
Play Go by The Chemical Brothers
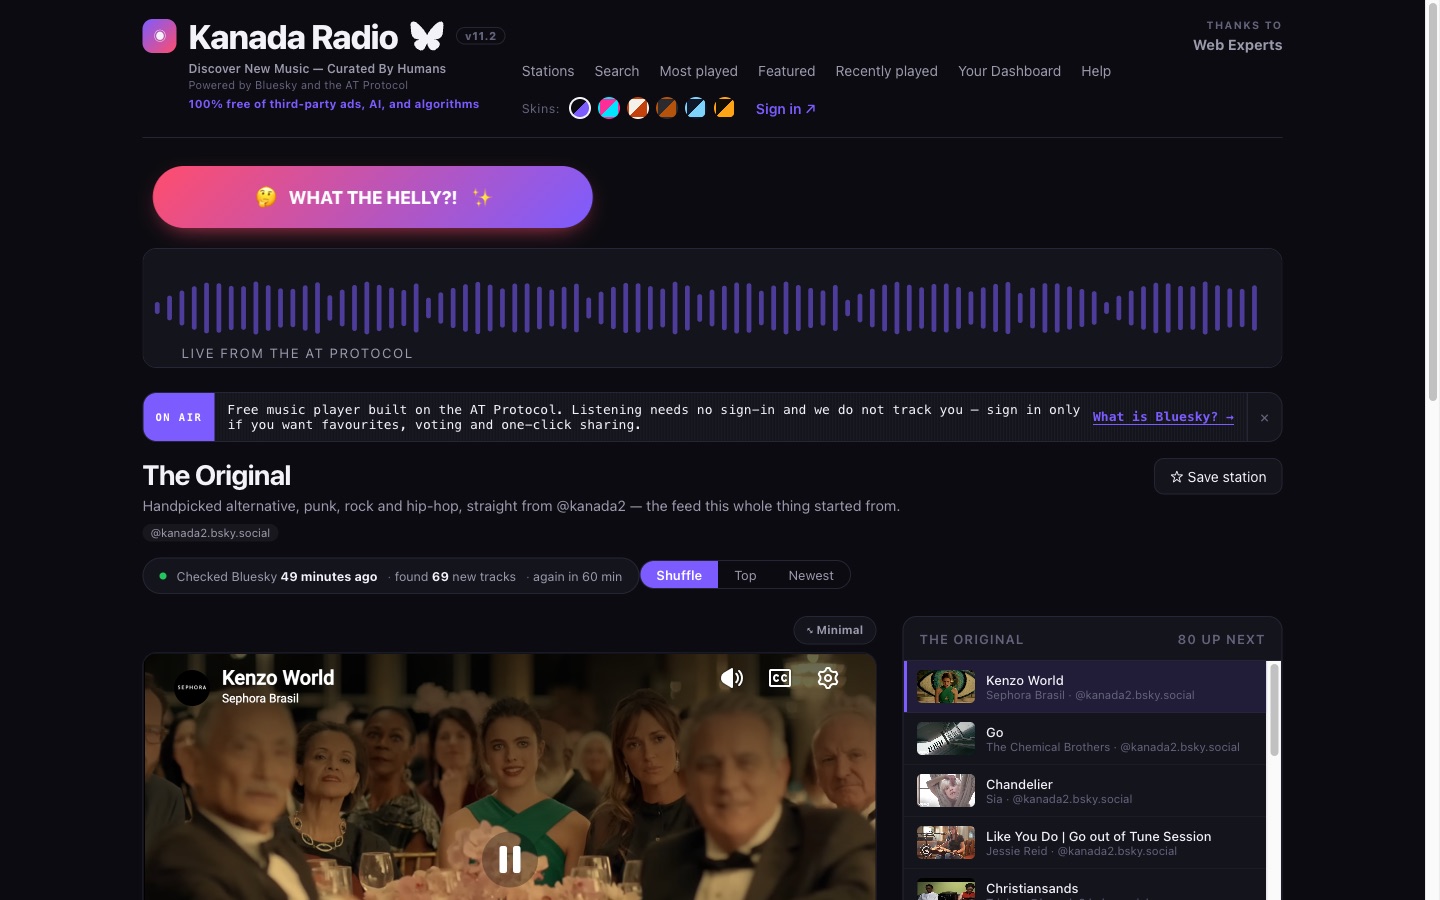click(x=1085, y=739)
